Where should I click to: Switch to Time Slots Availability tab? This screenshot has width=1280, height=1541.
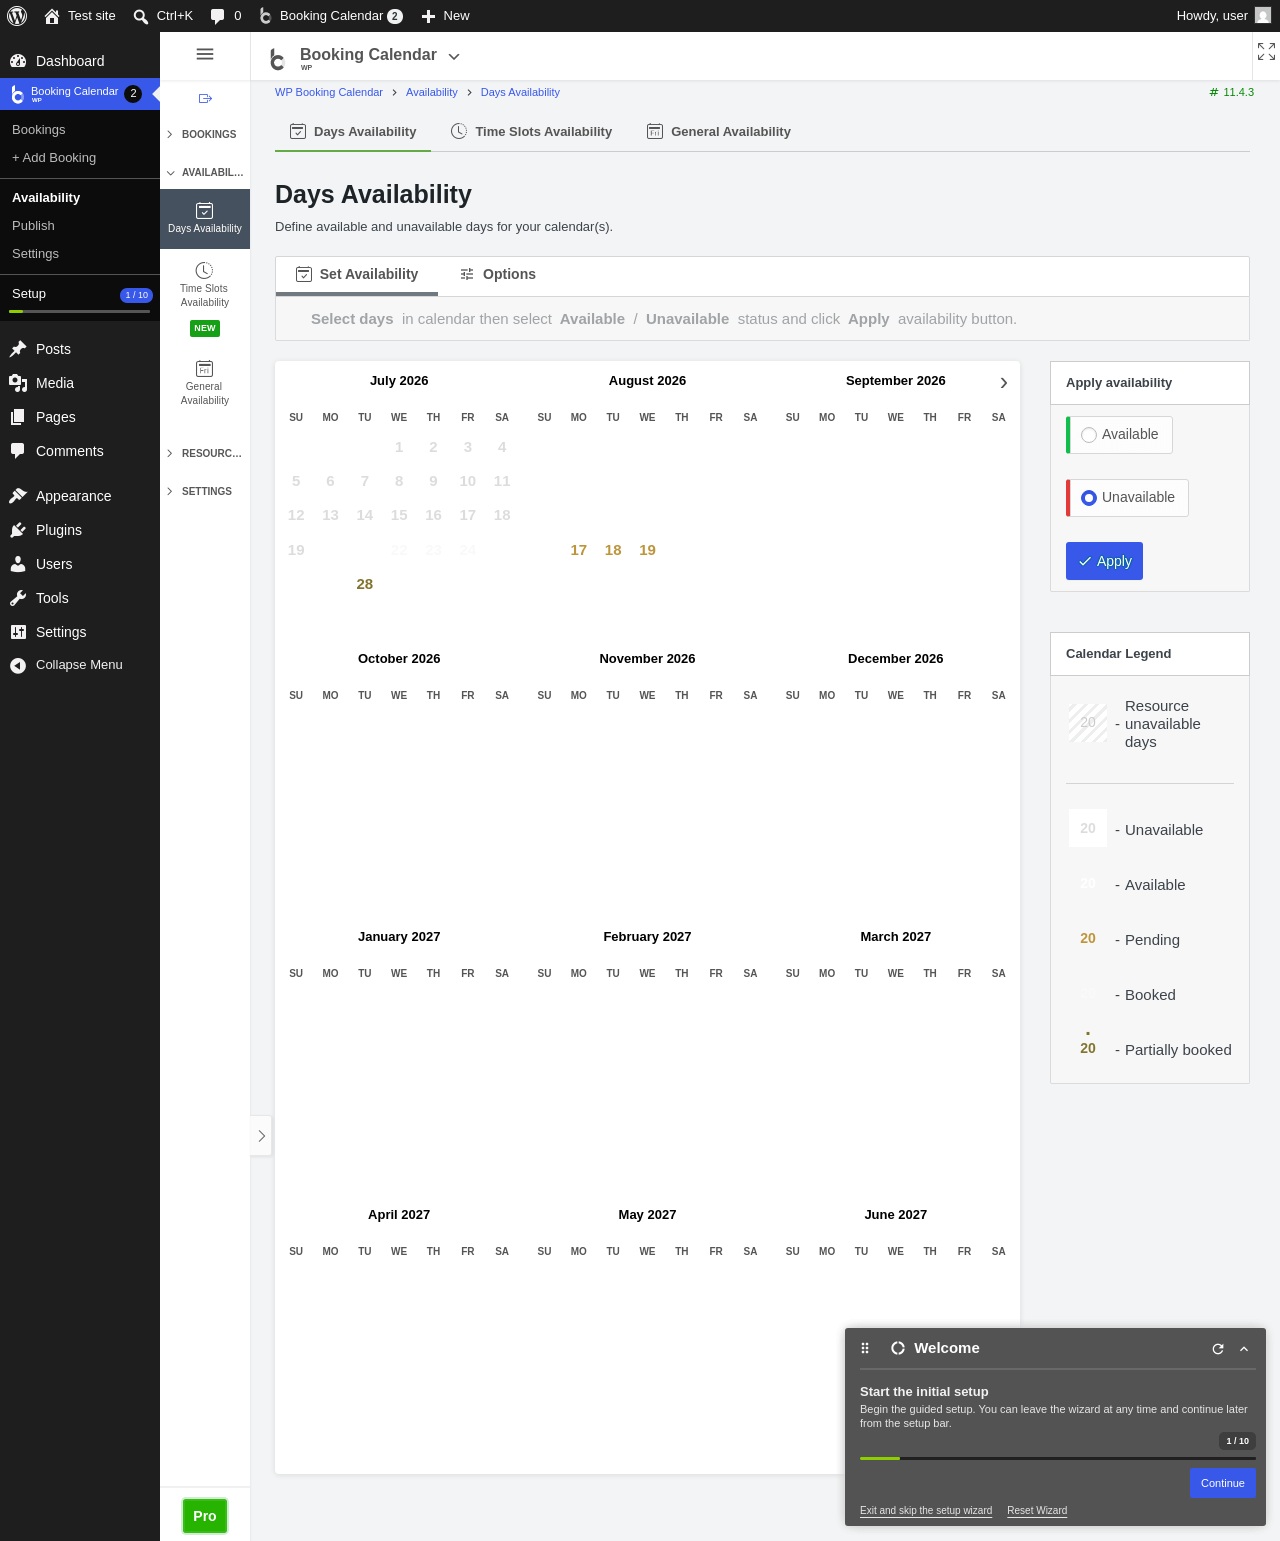coord(531,132)
